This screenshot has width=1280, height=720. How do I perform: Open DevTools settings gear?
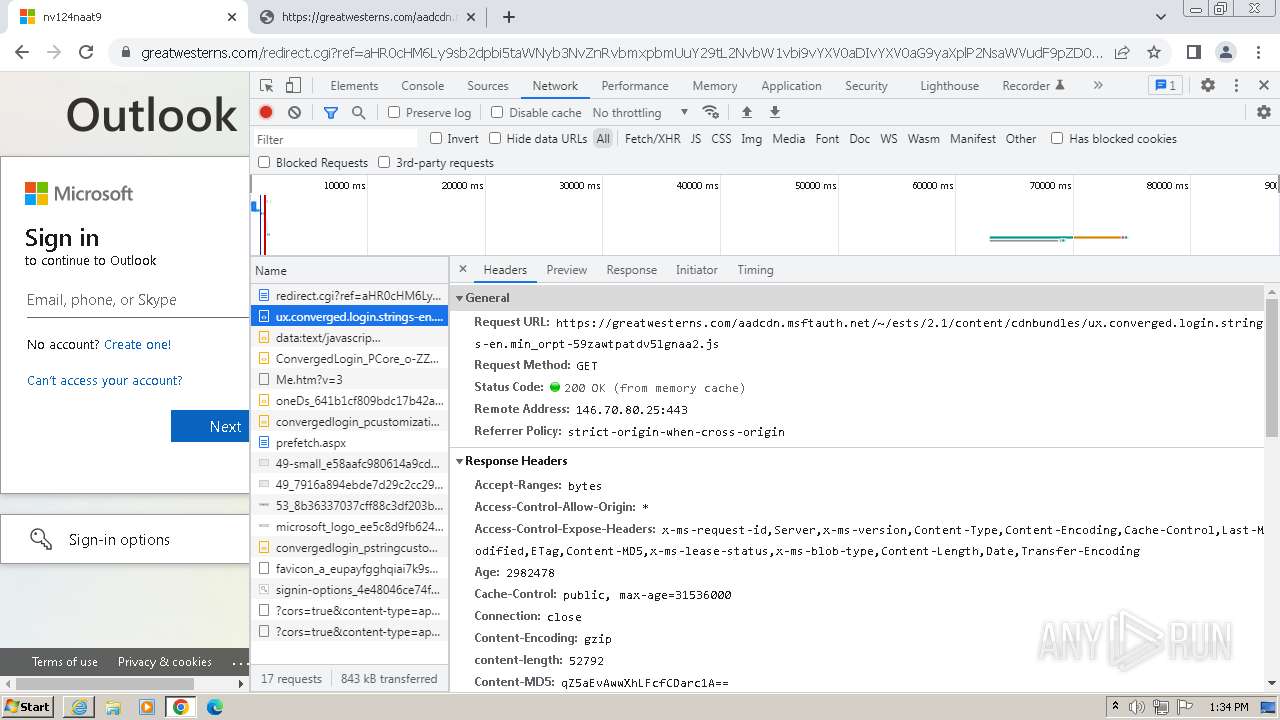coord(1208,86)
